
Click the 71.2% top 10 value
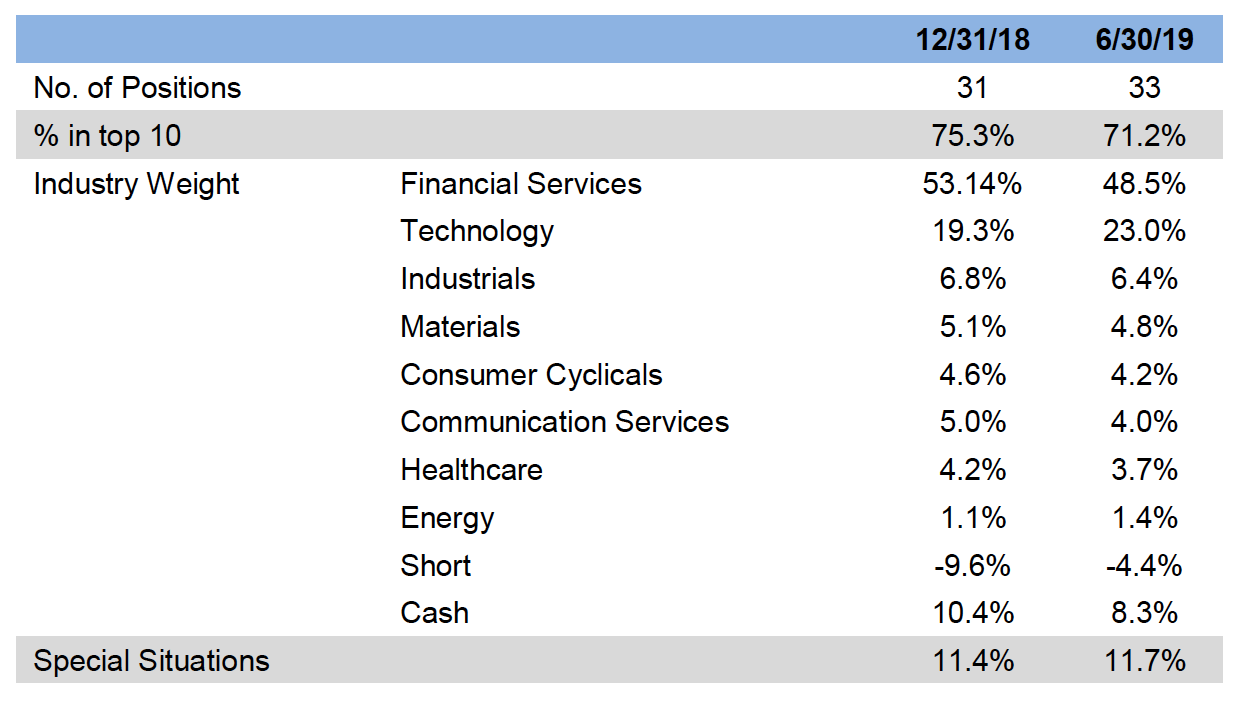click(x=1144, y=136)
